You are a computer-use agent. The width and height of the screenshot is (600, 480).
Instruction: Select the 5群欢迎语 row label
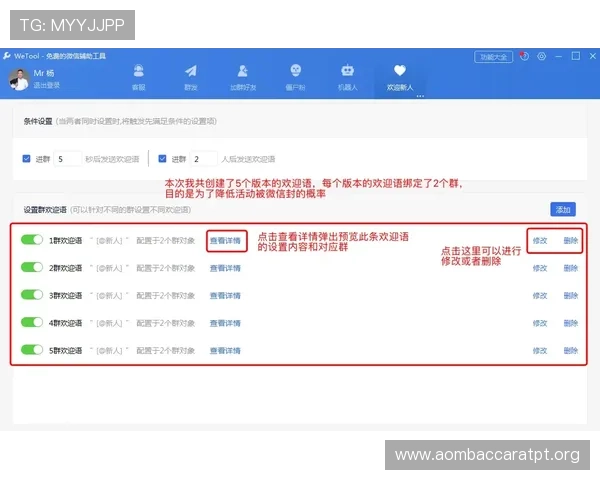click(x=65, y=351)
